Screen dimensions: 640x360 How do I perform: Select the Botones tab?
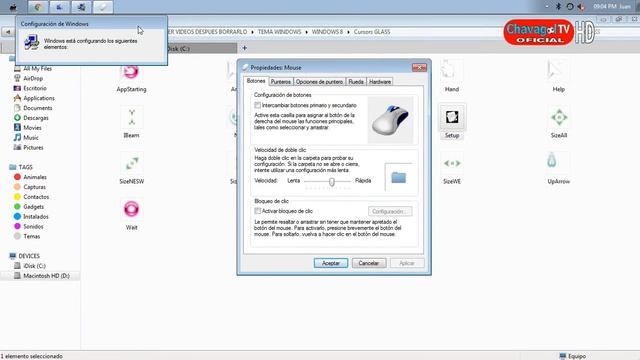[x=256, y=81]
